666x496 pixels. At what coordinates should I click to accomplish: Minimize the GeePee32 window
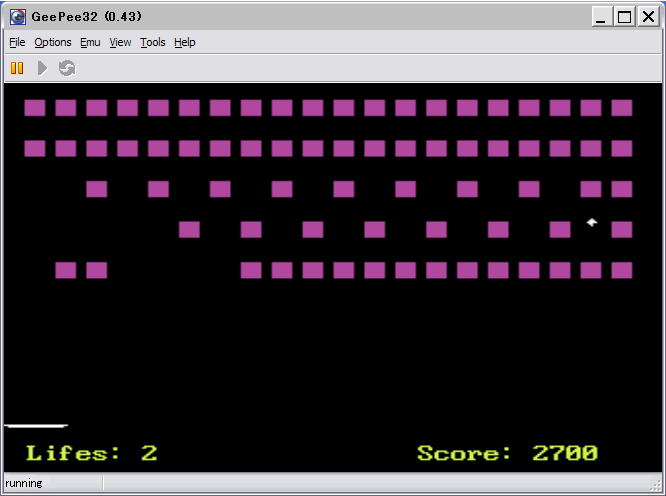point(602,16)
